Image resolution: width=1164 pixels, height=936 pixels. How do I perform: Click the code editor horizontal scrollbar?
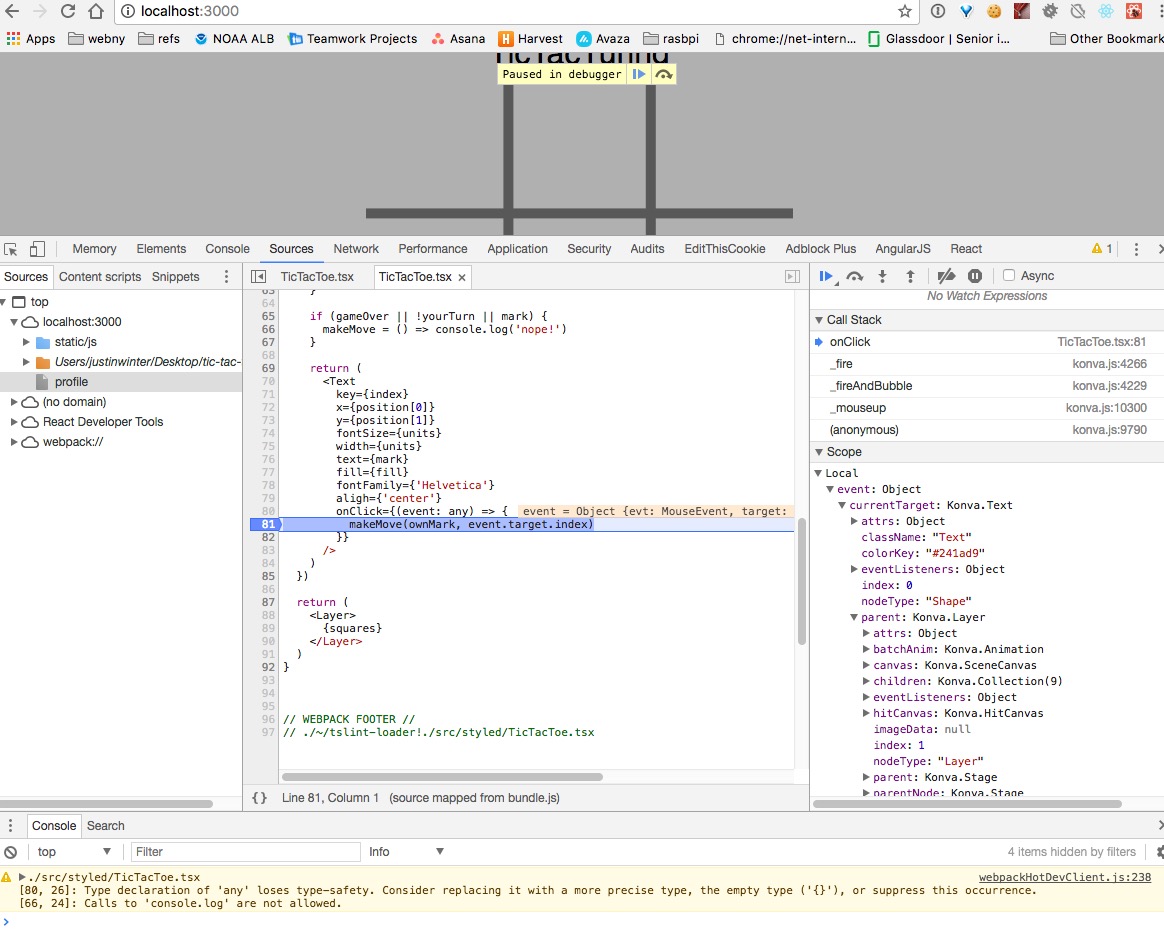442,776
